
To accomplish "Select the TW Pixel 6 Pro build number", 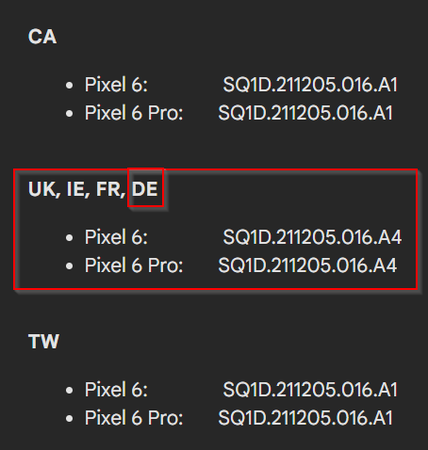I will [306, 418].
